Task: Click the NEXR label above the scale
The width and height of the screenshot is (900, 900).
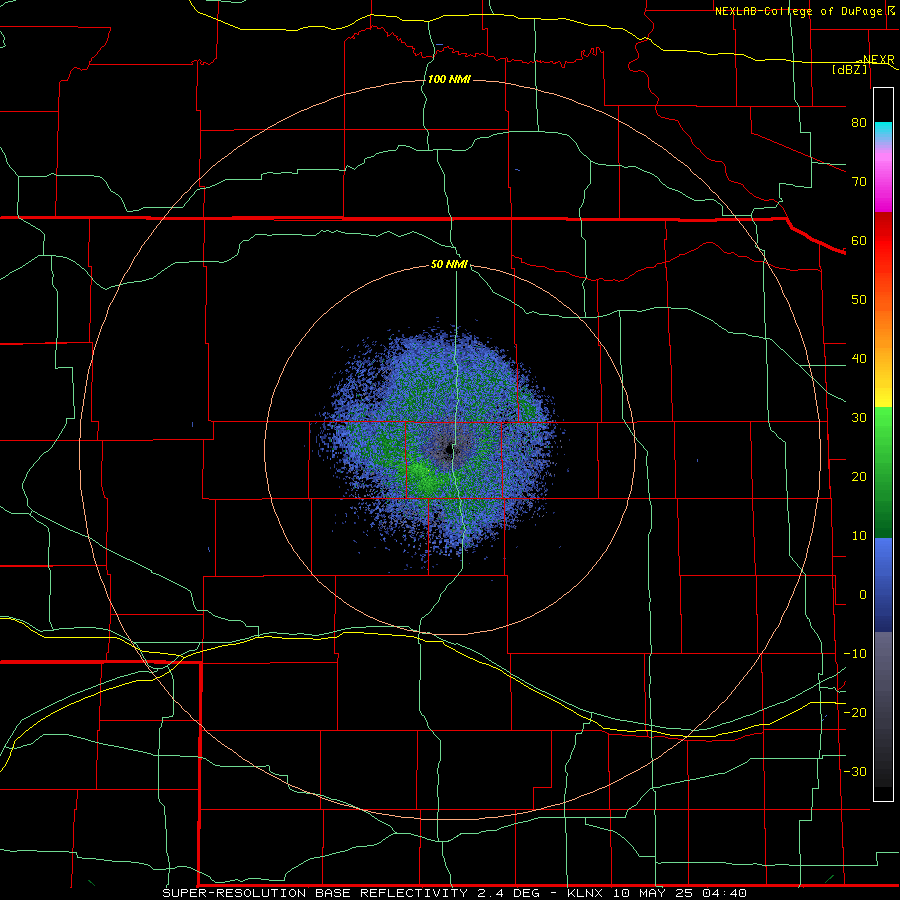Action: (878, 59)
